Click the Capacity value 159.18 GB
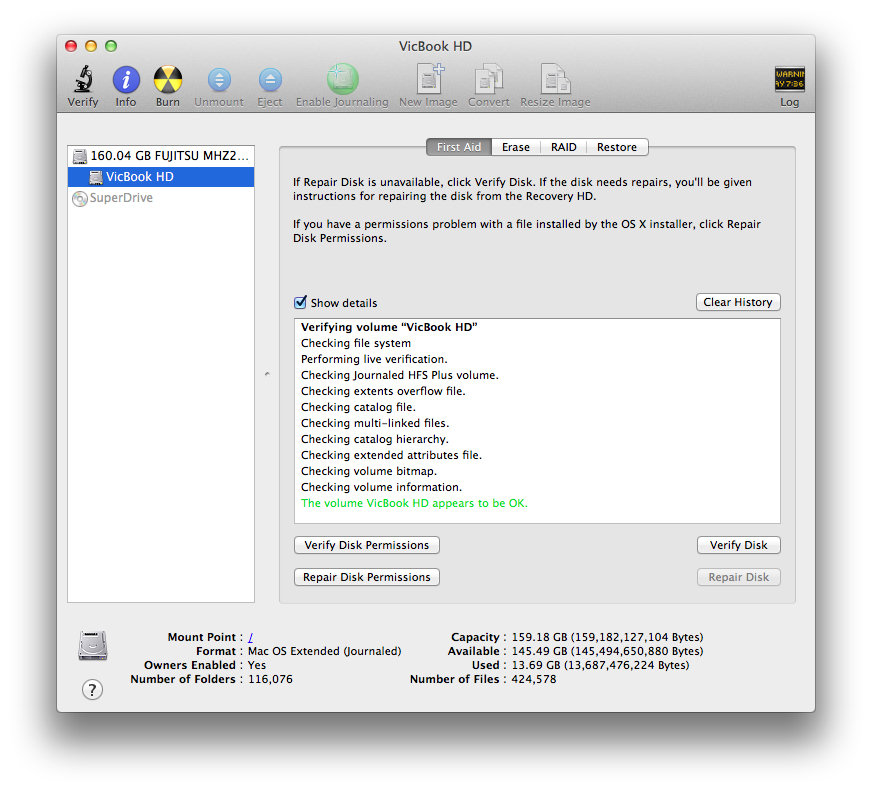This screenshot has width=872, height=791. coord(607,637)
